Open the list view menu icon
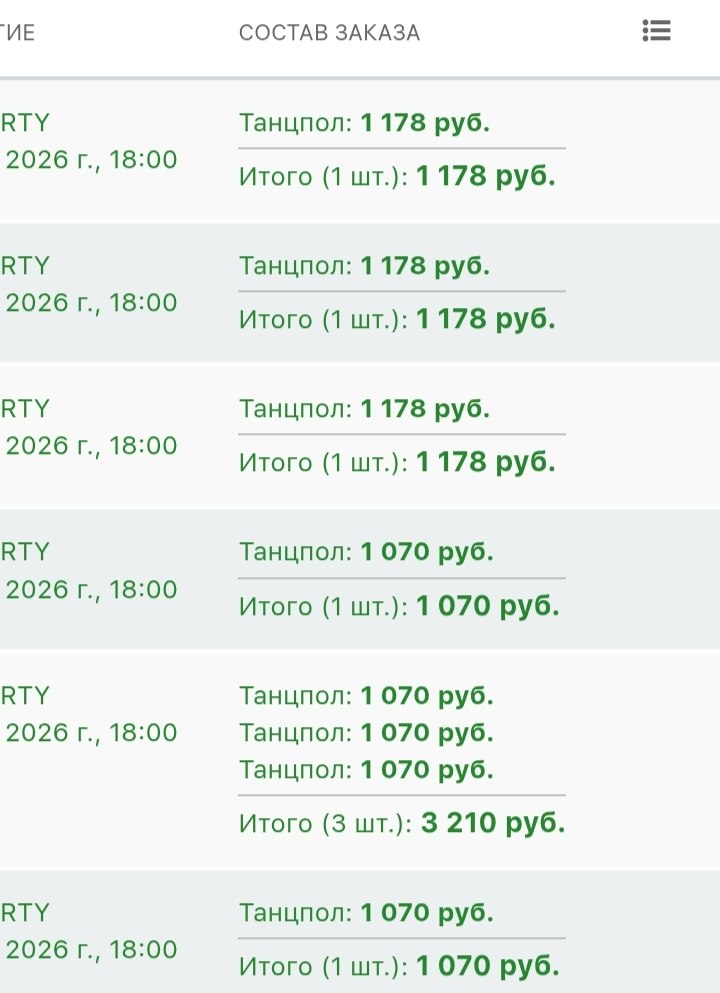 [x=656, y=30]
